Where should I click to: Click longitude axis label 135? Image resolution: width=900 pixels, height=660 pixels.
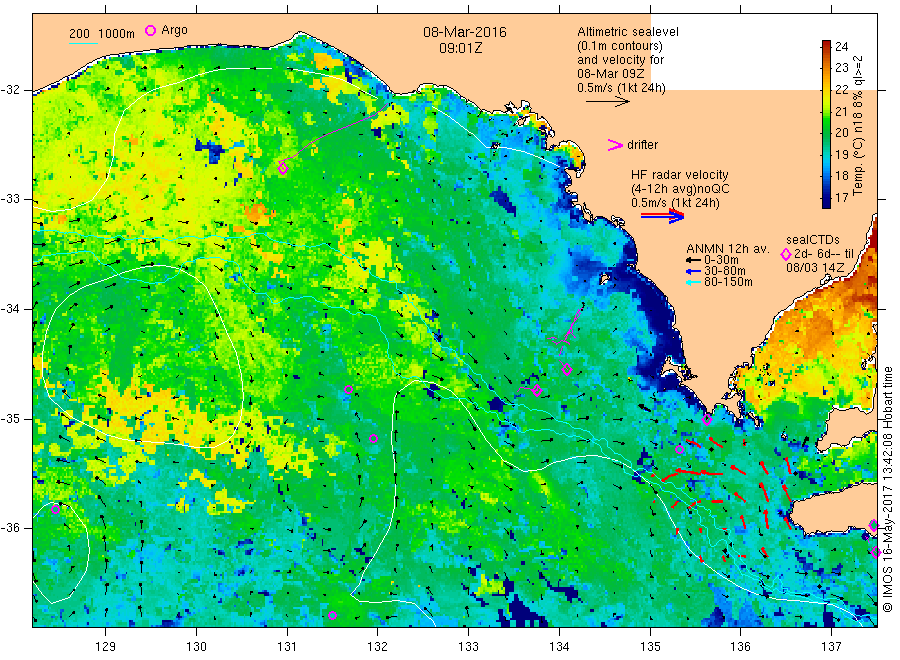[x=650, y=647]
